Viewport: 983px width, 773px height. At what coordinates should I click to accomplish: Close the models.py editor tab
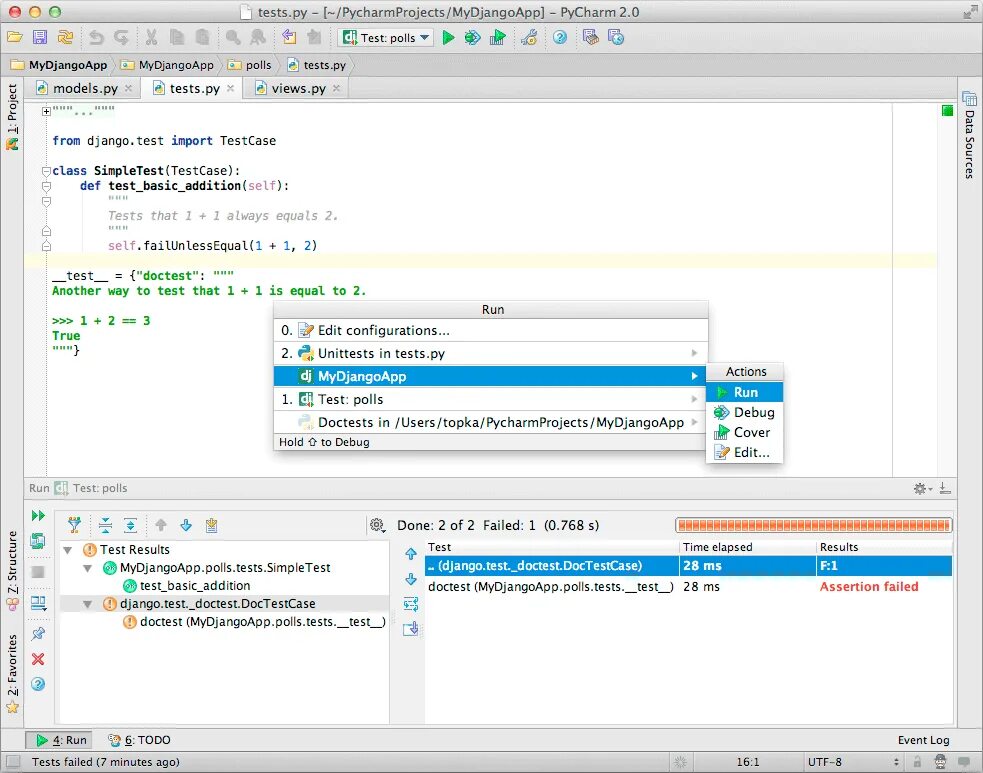[x=129, y=88]
